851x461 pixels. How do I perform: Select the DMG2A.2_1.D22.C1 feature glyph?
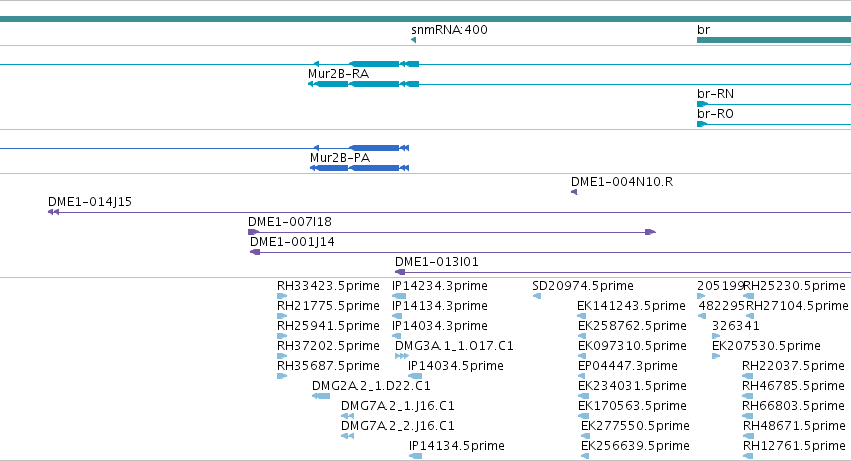click(x=321, y=396)
